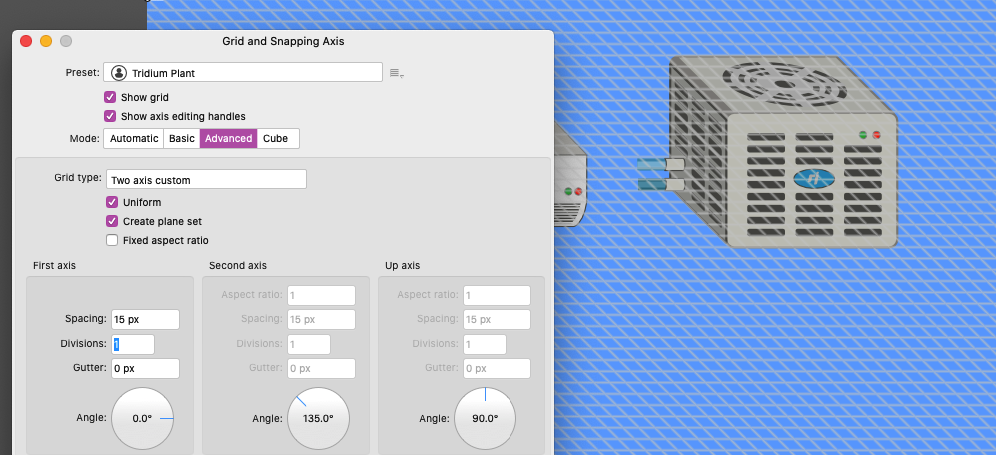The width and height of the screenshot is (996, 455).
Task: Click the blue logo on the AC unit
Action: (813, 179)
